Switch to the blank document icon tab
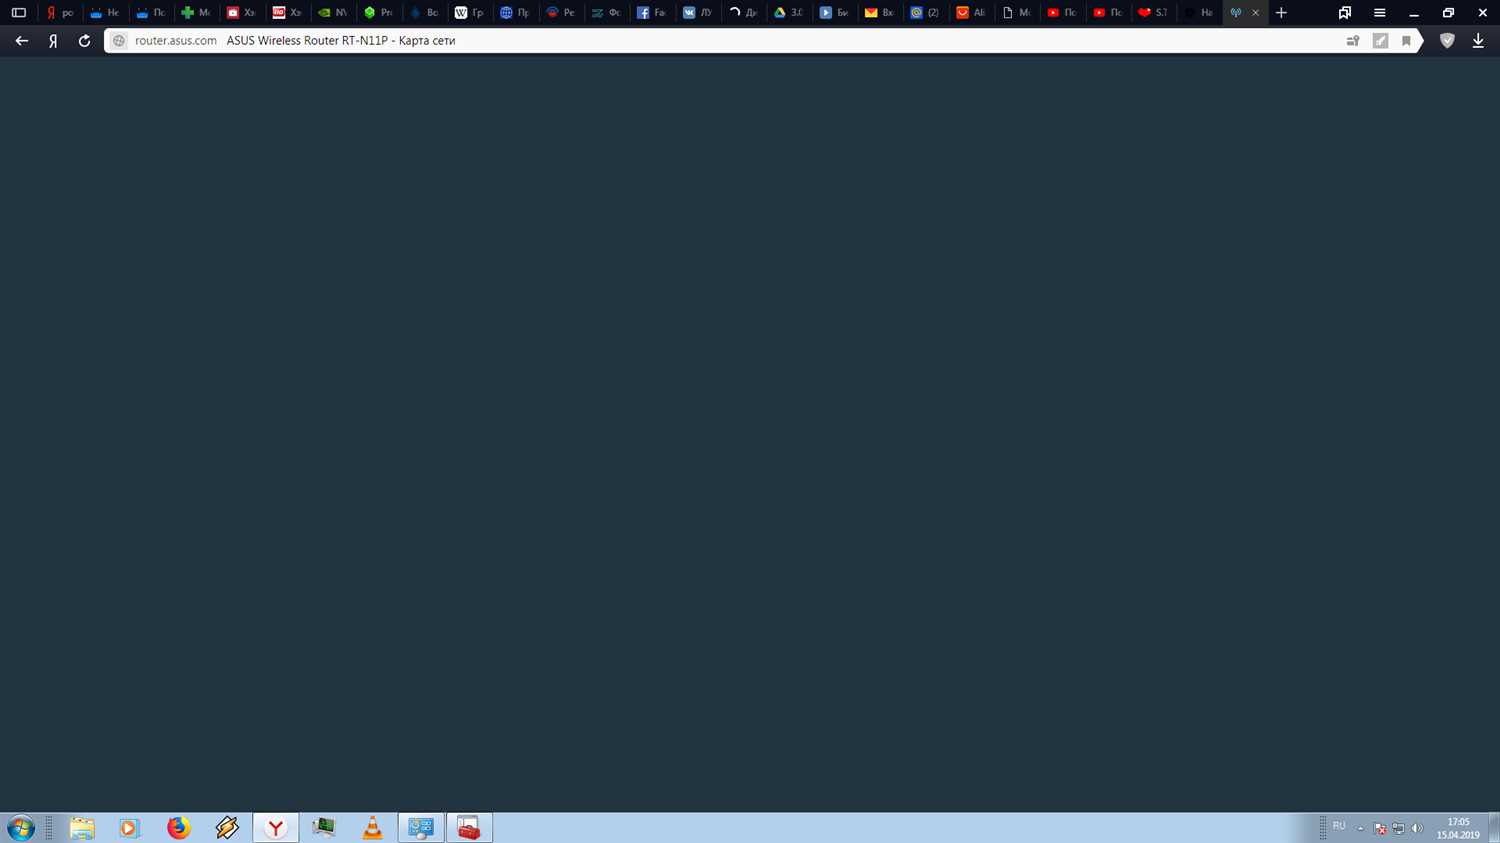Screen dimensions: 1500x843 click(x=1016, y=13)
